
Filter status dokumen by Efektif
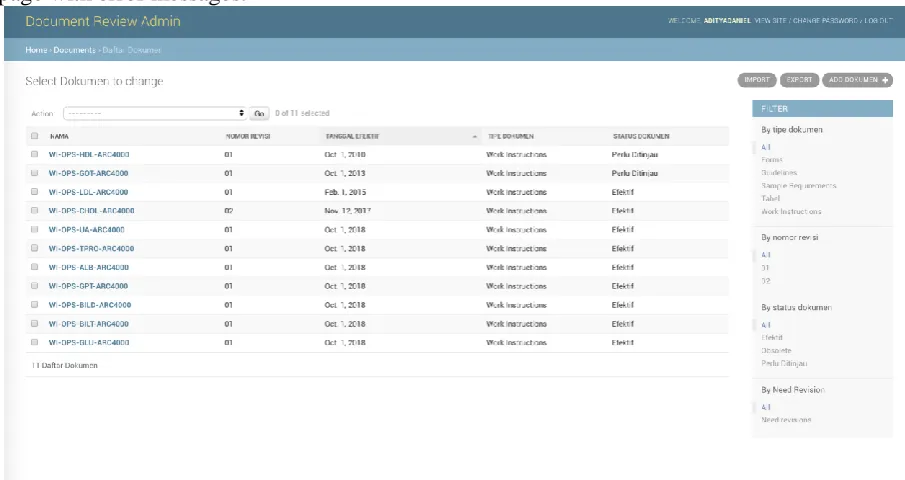point(772,338)
